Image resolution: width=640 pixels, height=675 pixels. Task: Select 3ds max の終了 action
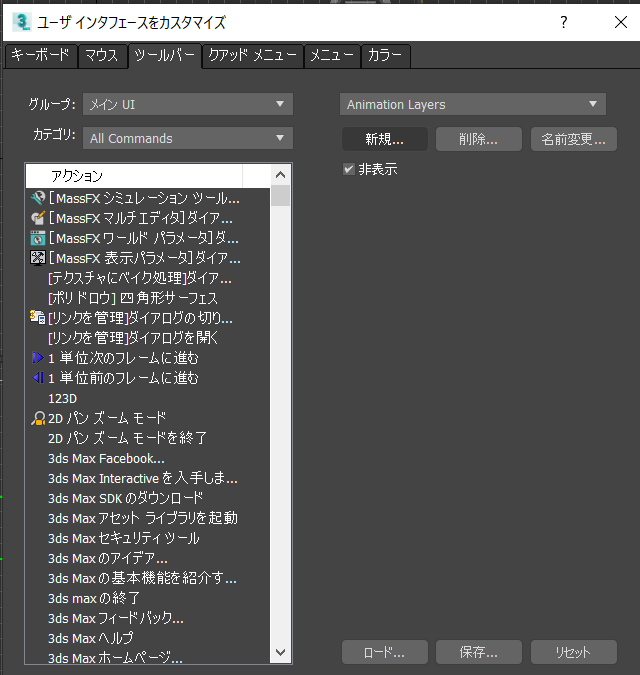(x=94, y=598)
